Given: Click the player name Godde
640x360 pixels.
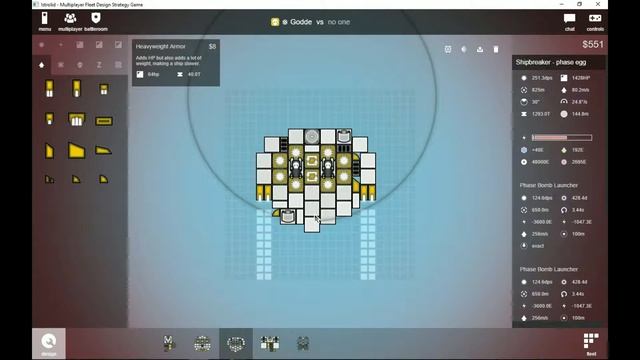Looking at the screenshot, I should [x=301, y=22].
